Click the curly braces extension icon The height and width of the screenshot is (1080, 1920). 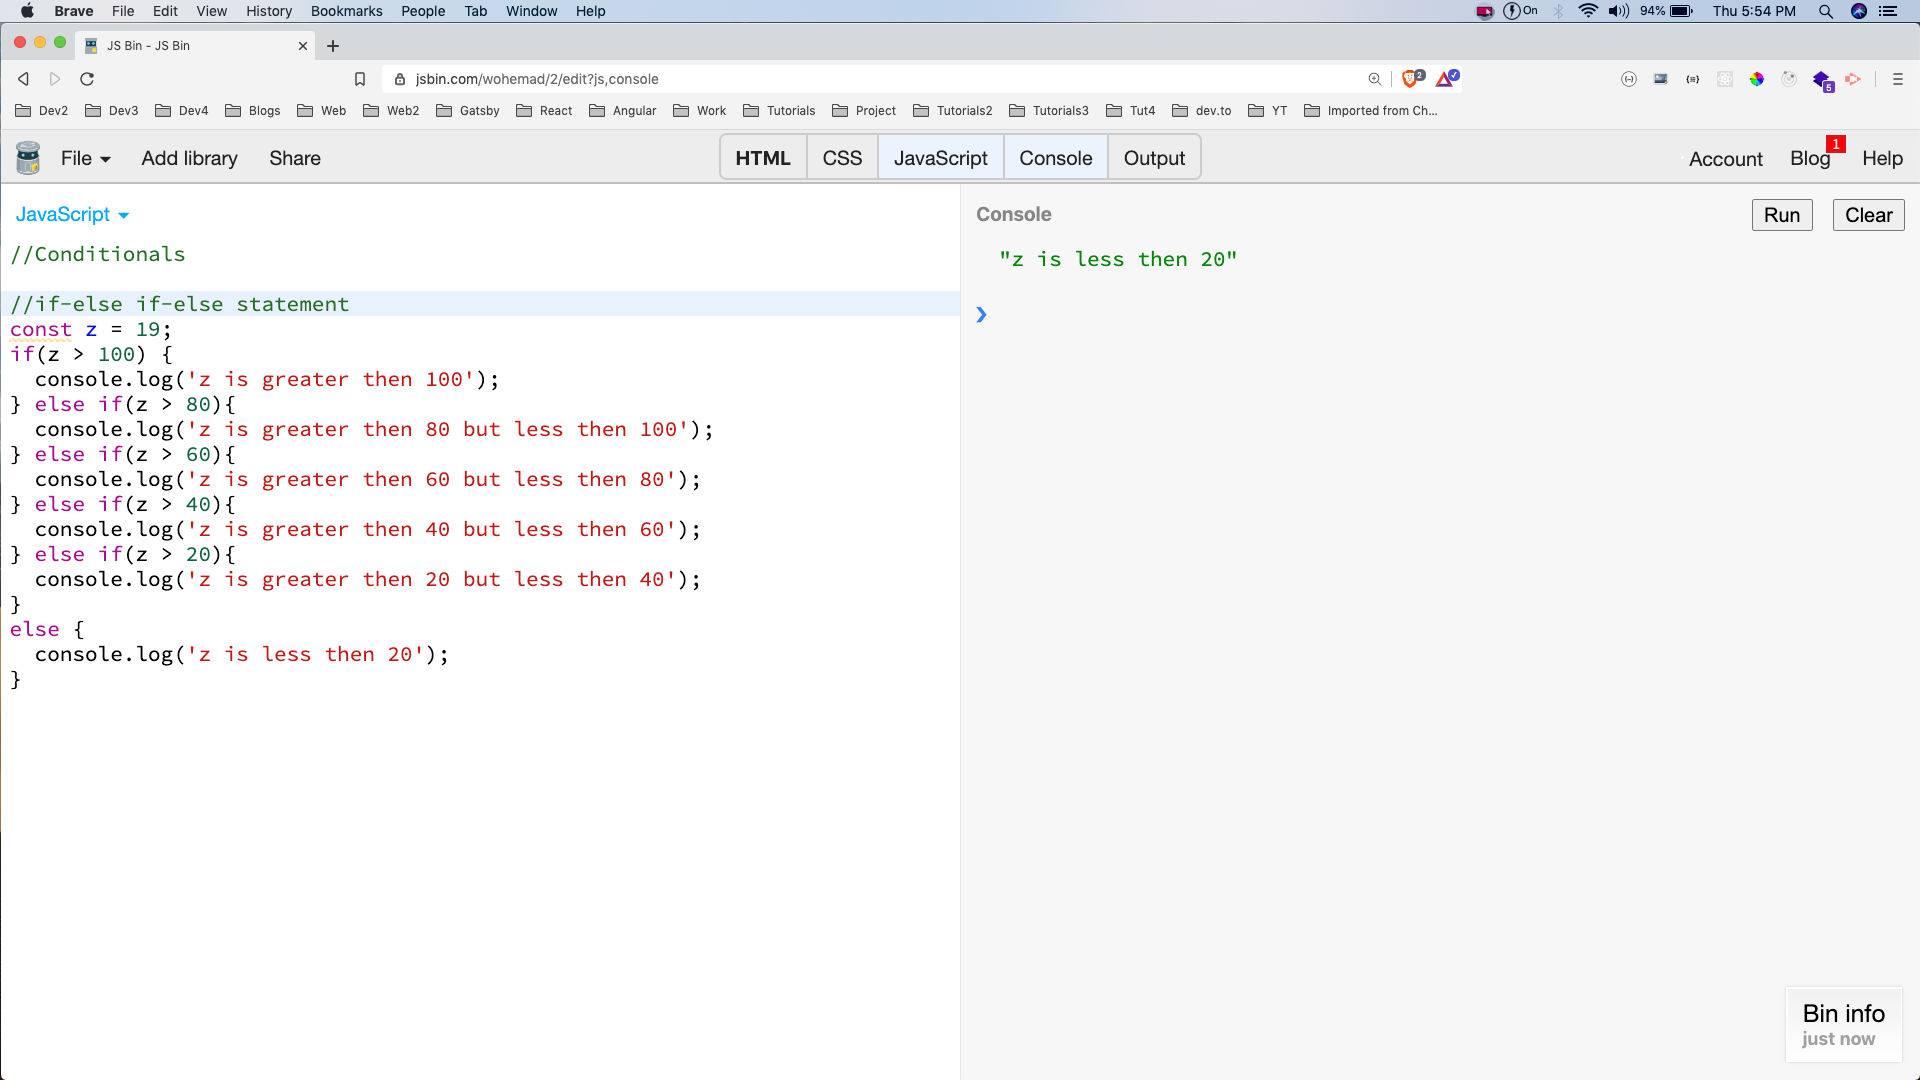pos(1693,79)
